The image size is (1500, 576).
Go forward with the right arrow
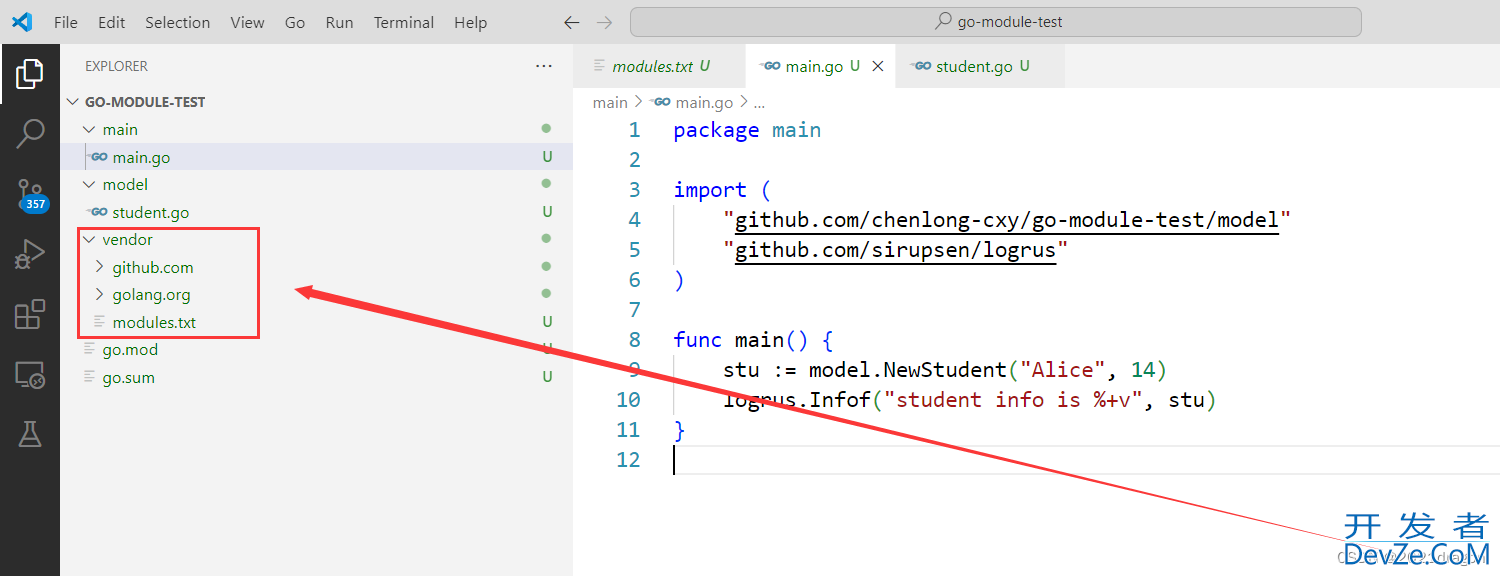[604, 22]
